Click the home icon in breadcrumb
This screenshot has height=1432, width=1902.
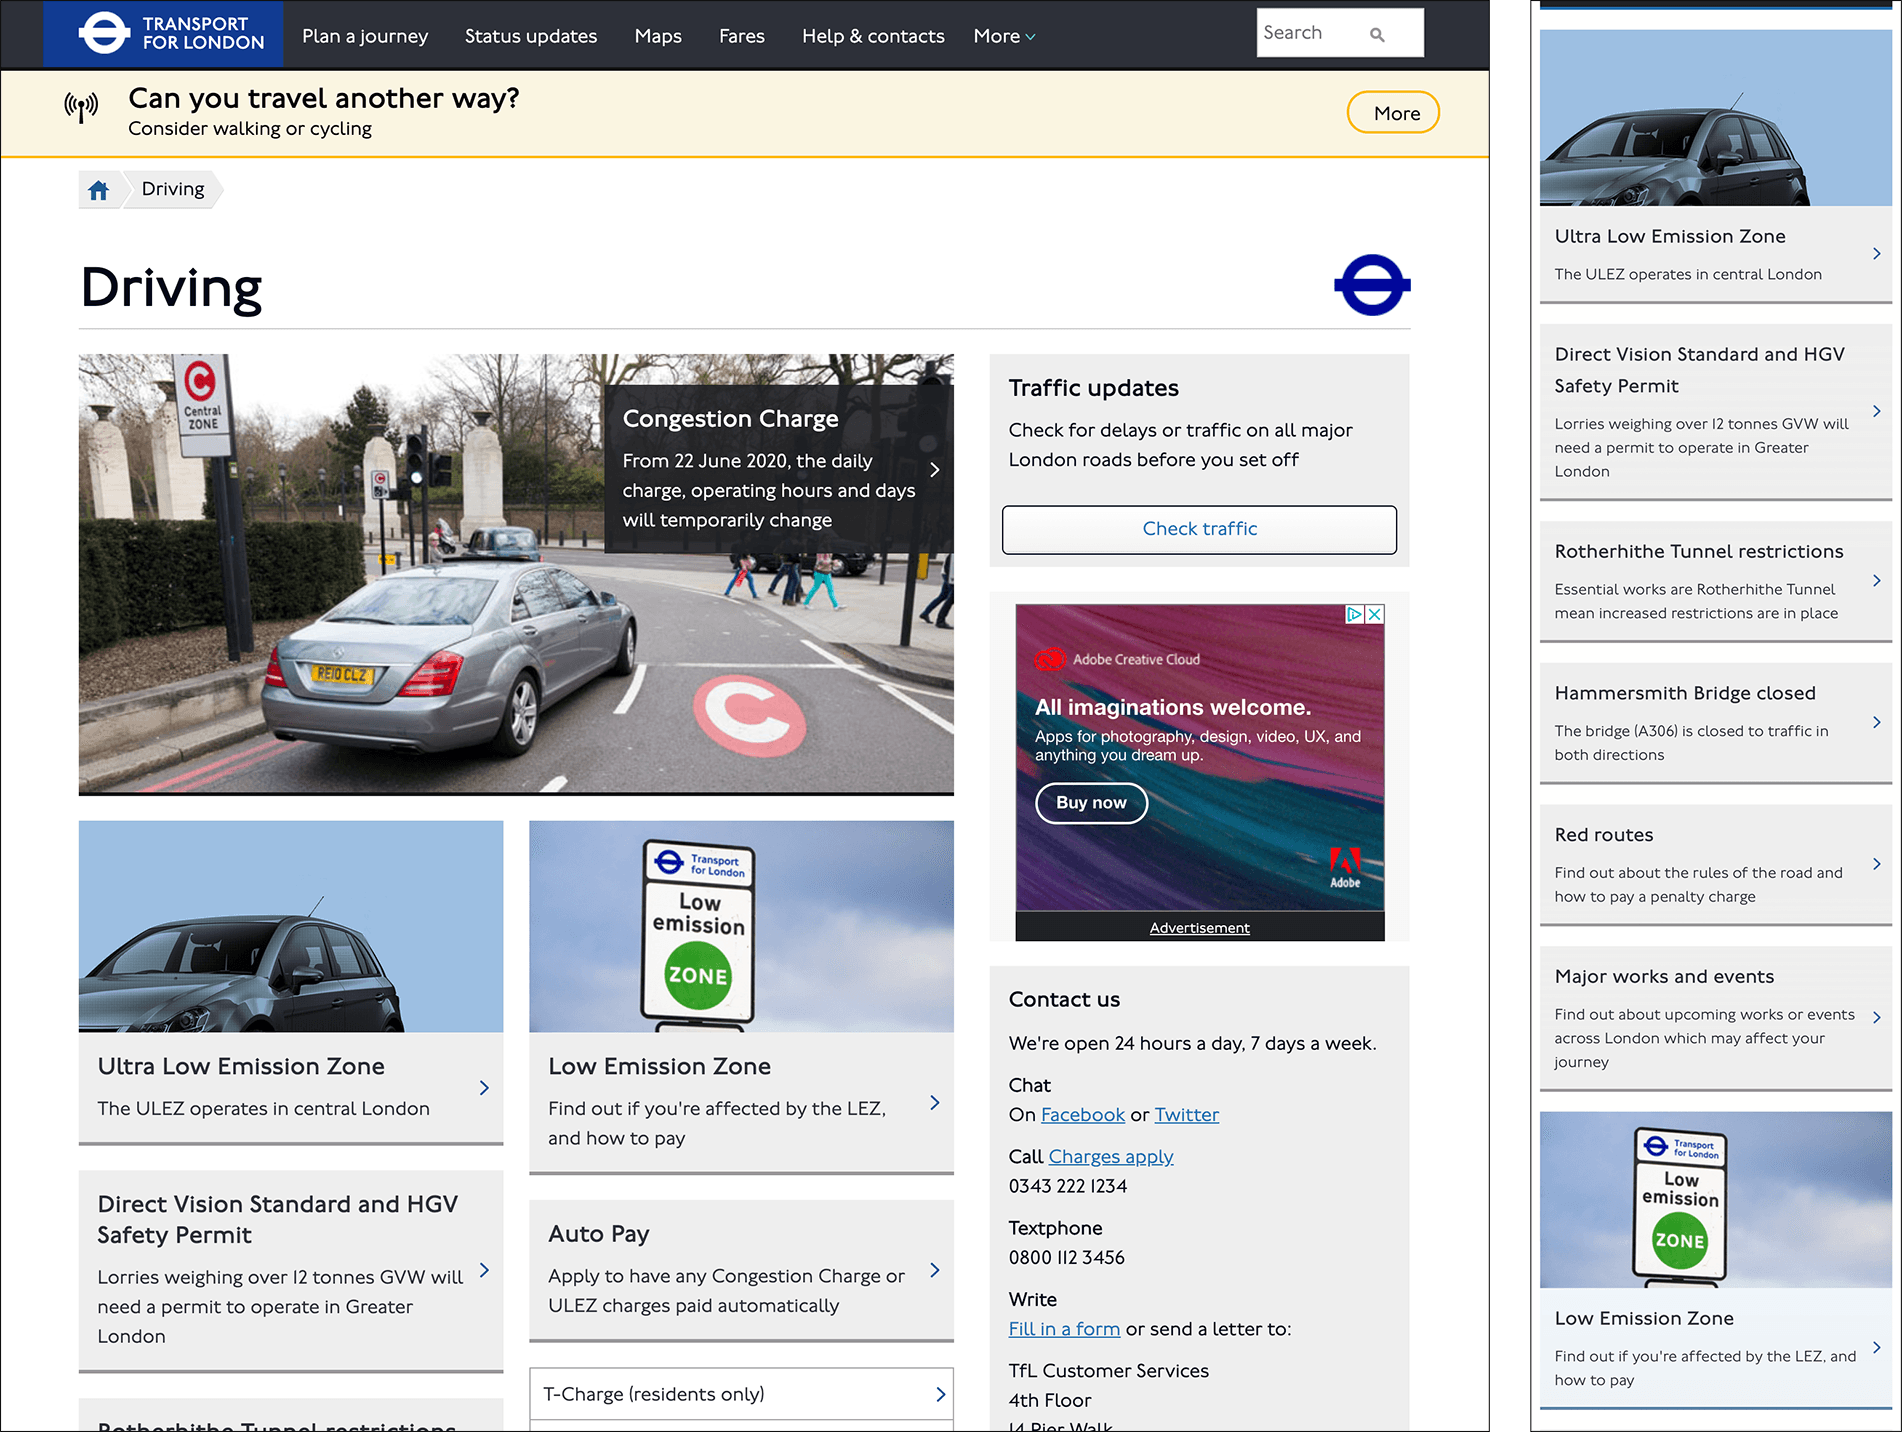98,190
